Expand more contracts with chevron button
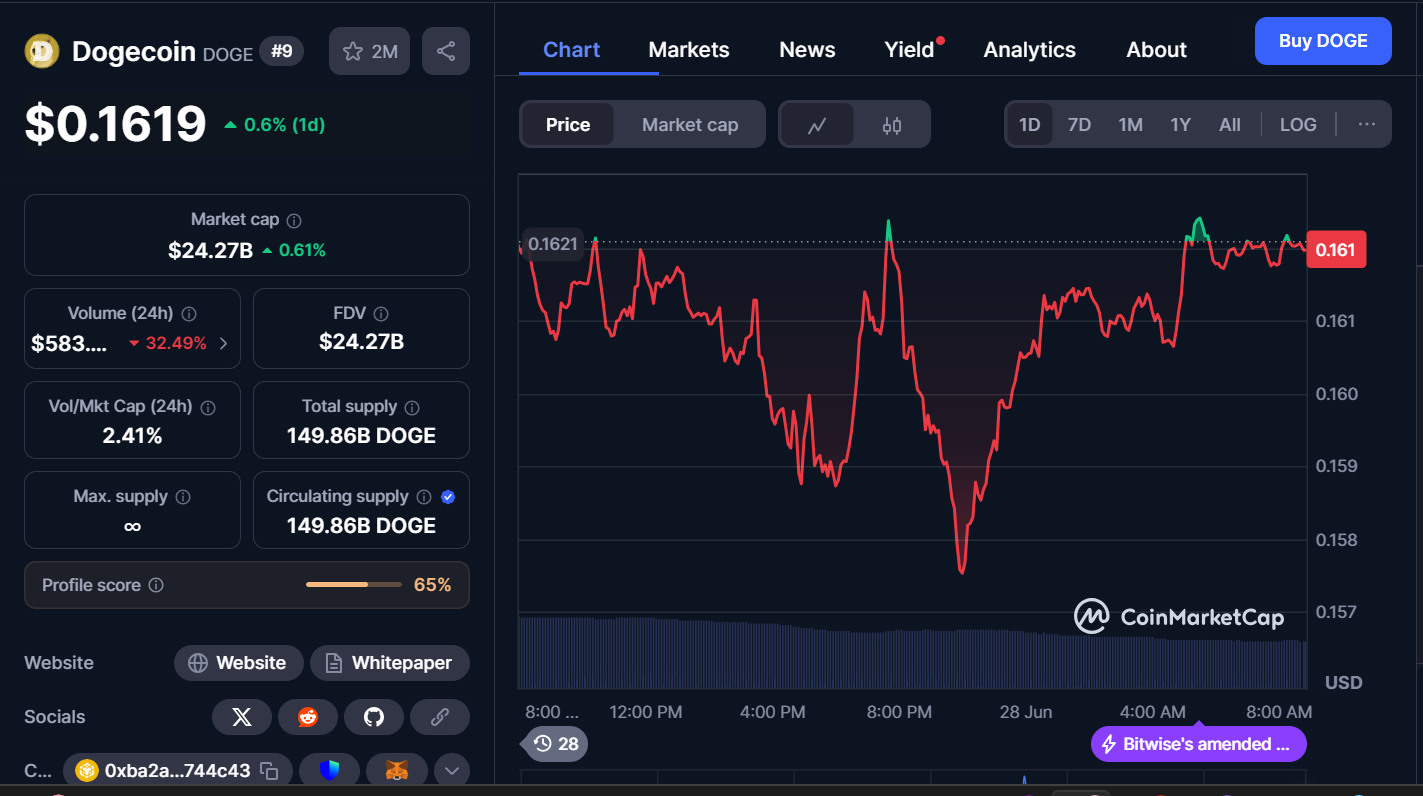Viewport: 1423px width, 796px height. tap(452, 771)
